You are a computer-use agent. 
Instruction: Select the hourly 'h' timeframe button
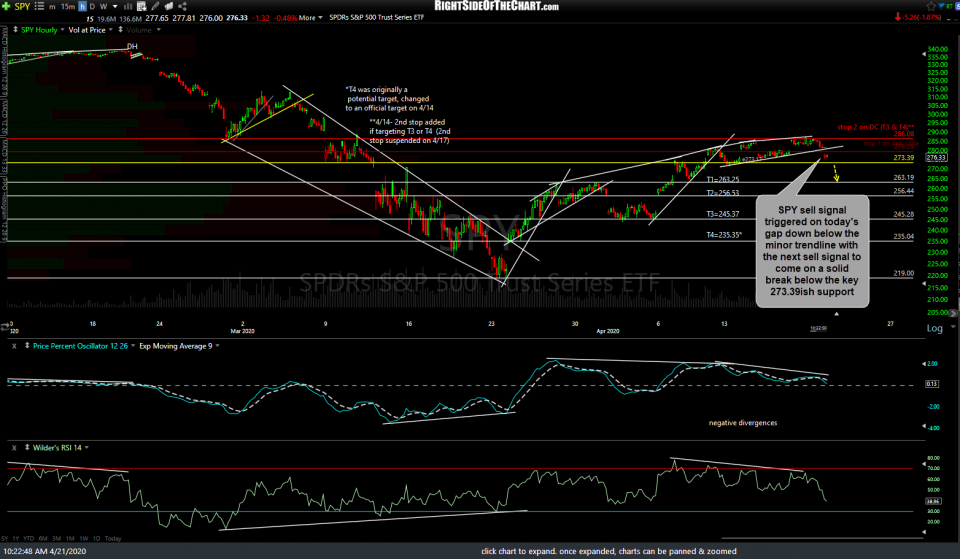pyautogui.click(x=82, y=6)
